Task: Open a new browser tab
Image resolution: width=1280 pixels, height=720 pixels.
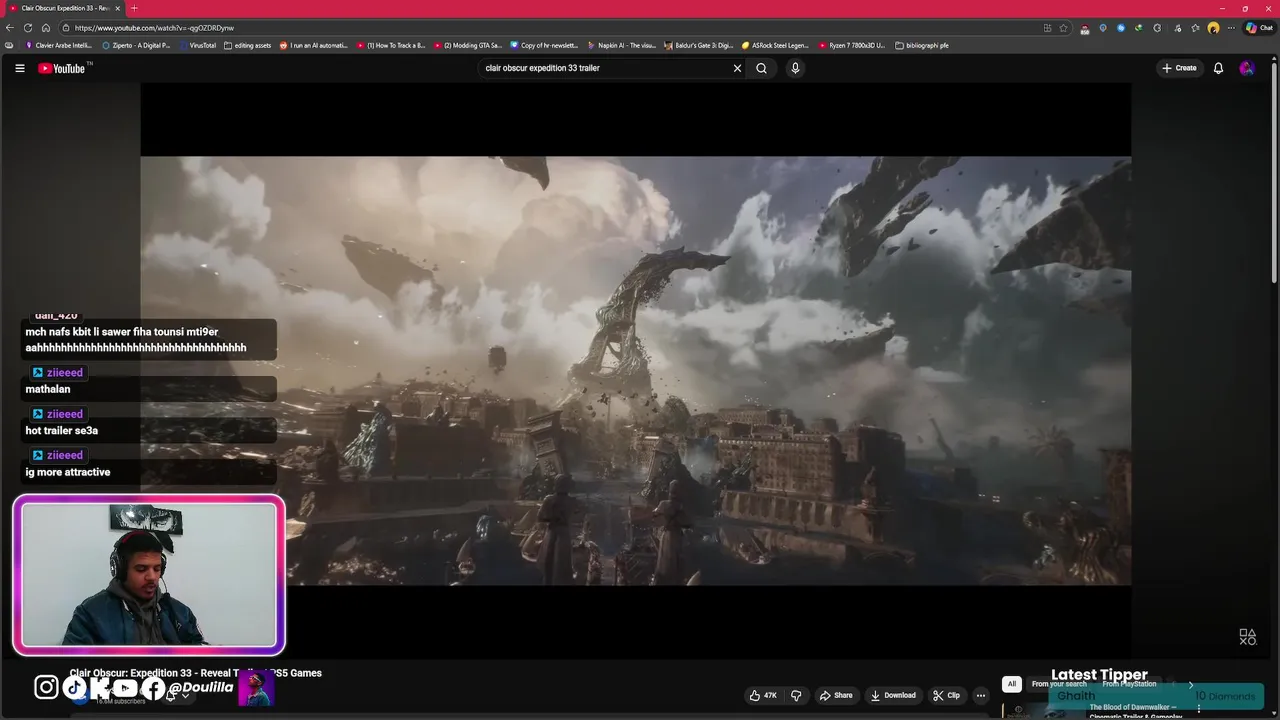Action: point(134,8)
